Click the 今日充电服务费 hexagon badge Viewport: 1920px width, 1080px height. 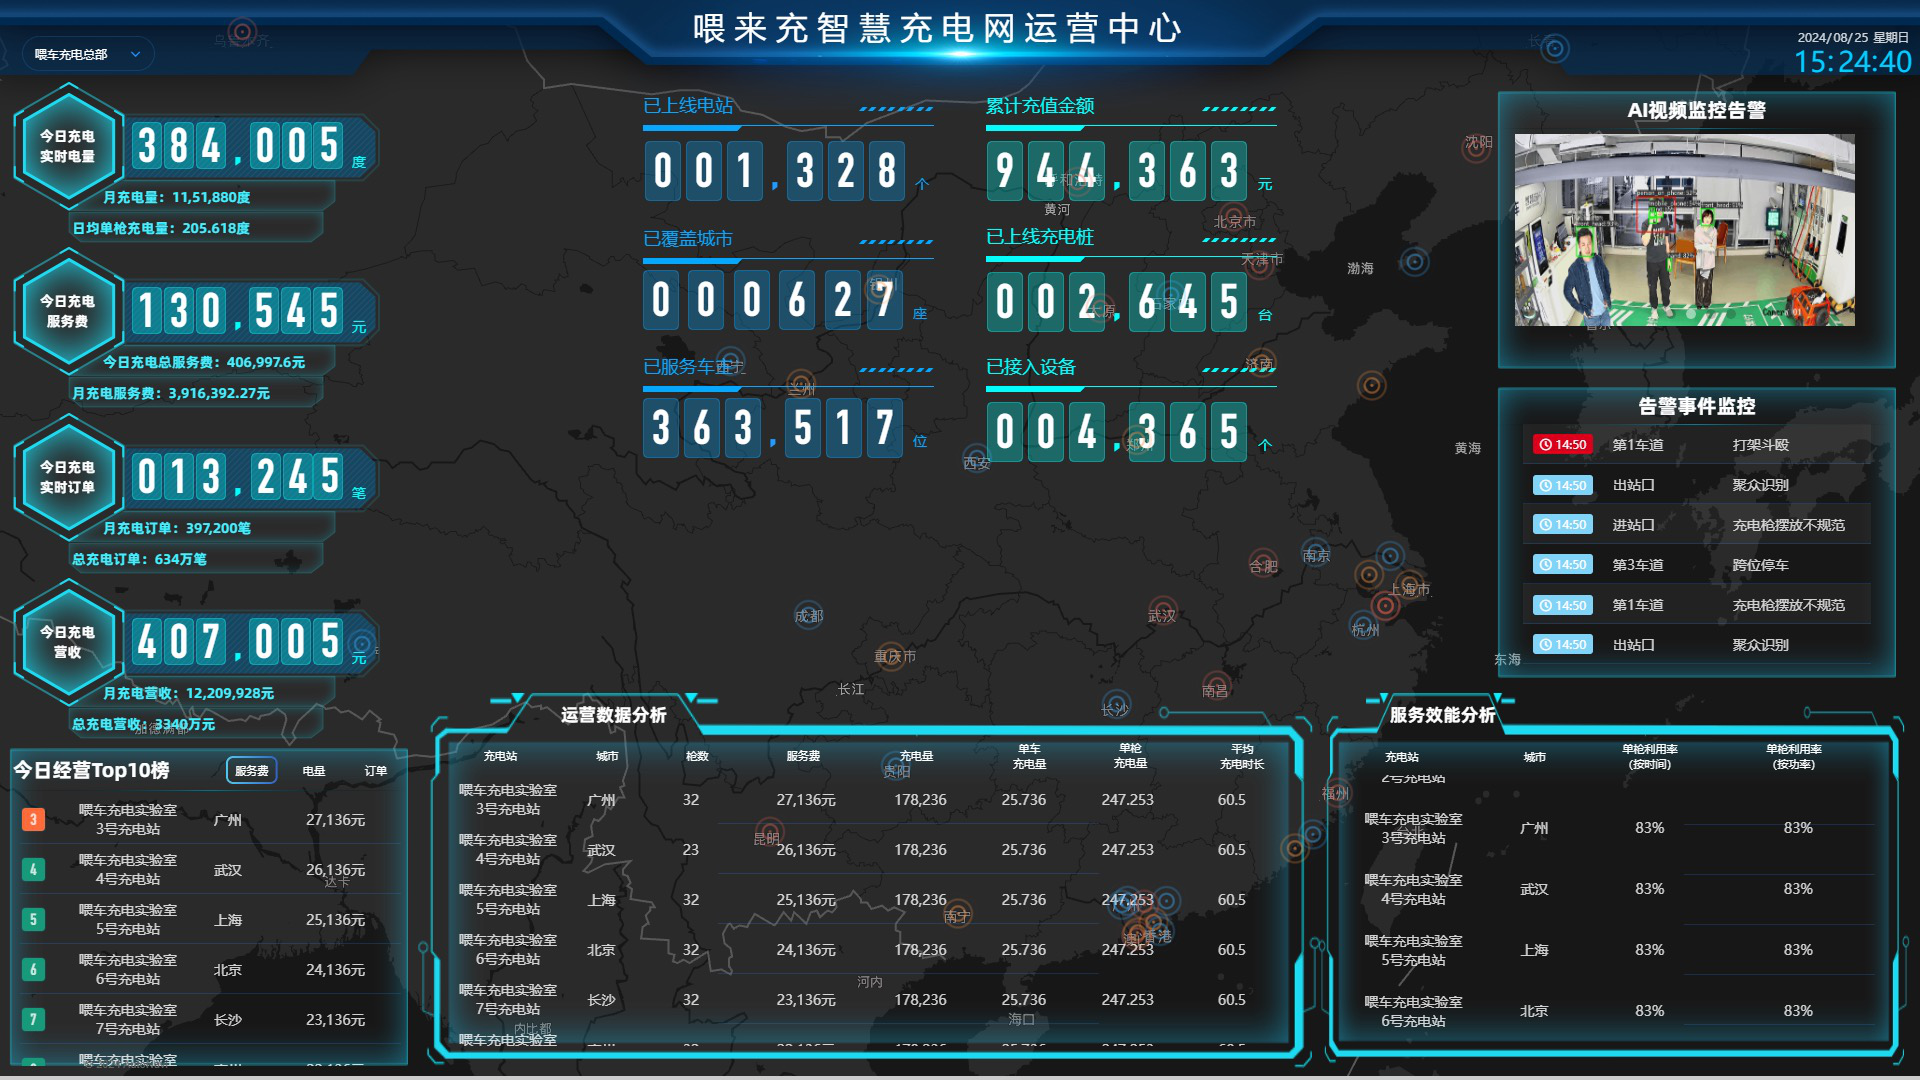[67, 311]
